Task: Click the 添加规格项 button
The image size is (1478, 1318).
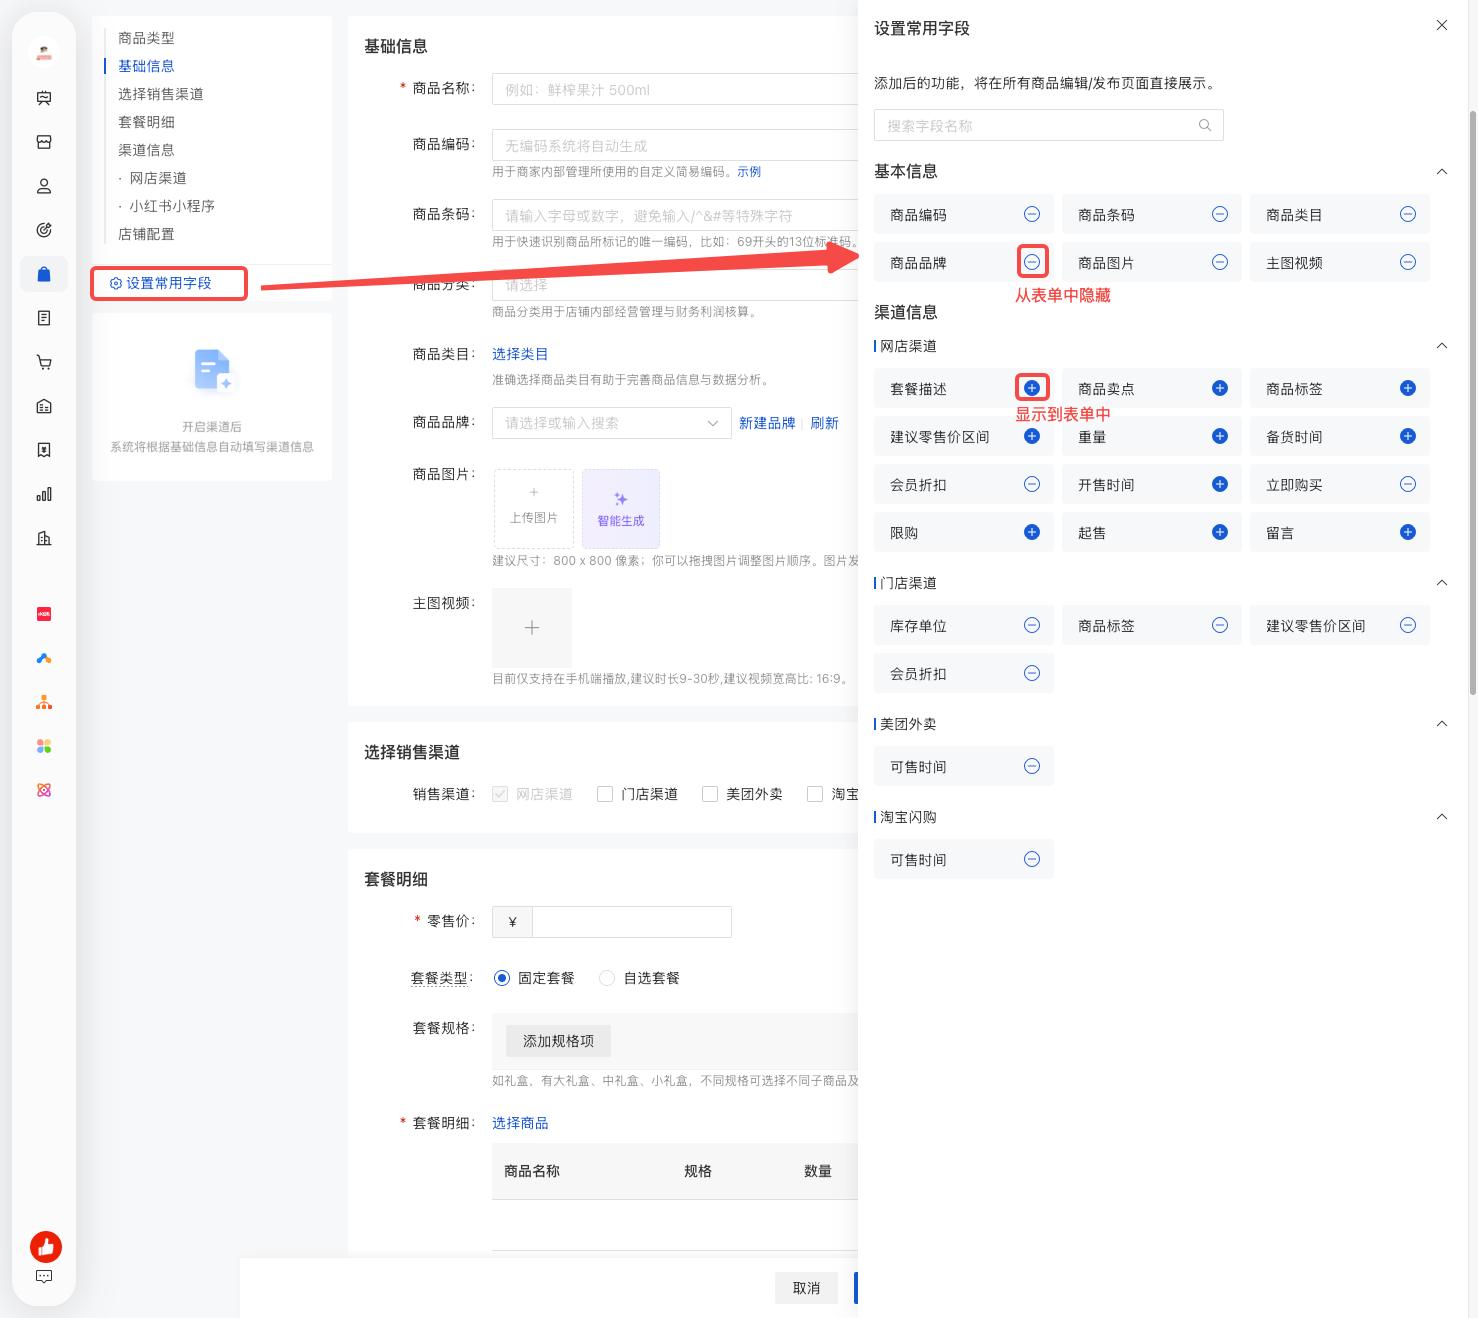Action: [558, 1041]
